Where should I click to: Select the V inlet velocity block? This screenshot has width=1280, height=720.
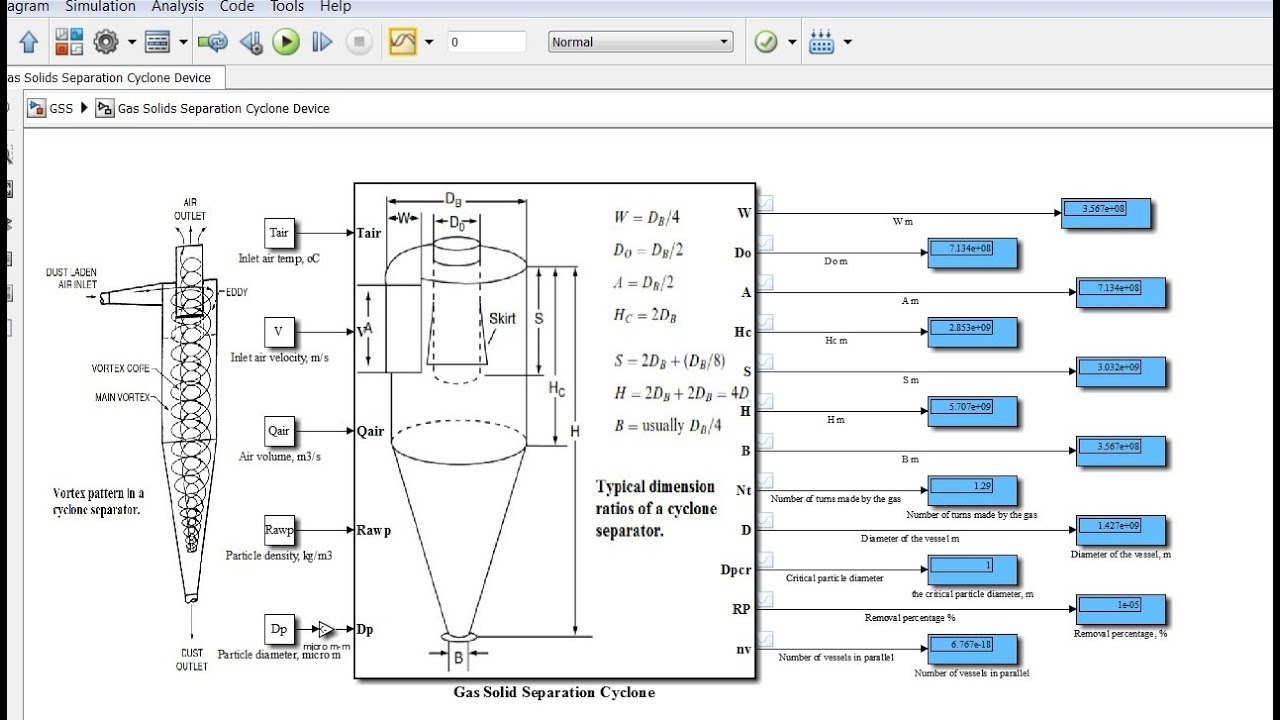click(279, 331)
